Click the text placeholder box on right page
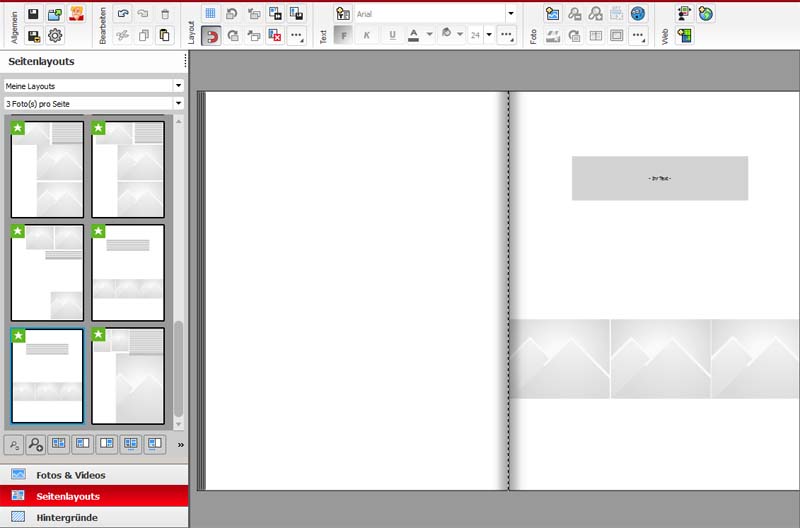The image size is (800, 528). click(x=659, y=178)
